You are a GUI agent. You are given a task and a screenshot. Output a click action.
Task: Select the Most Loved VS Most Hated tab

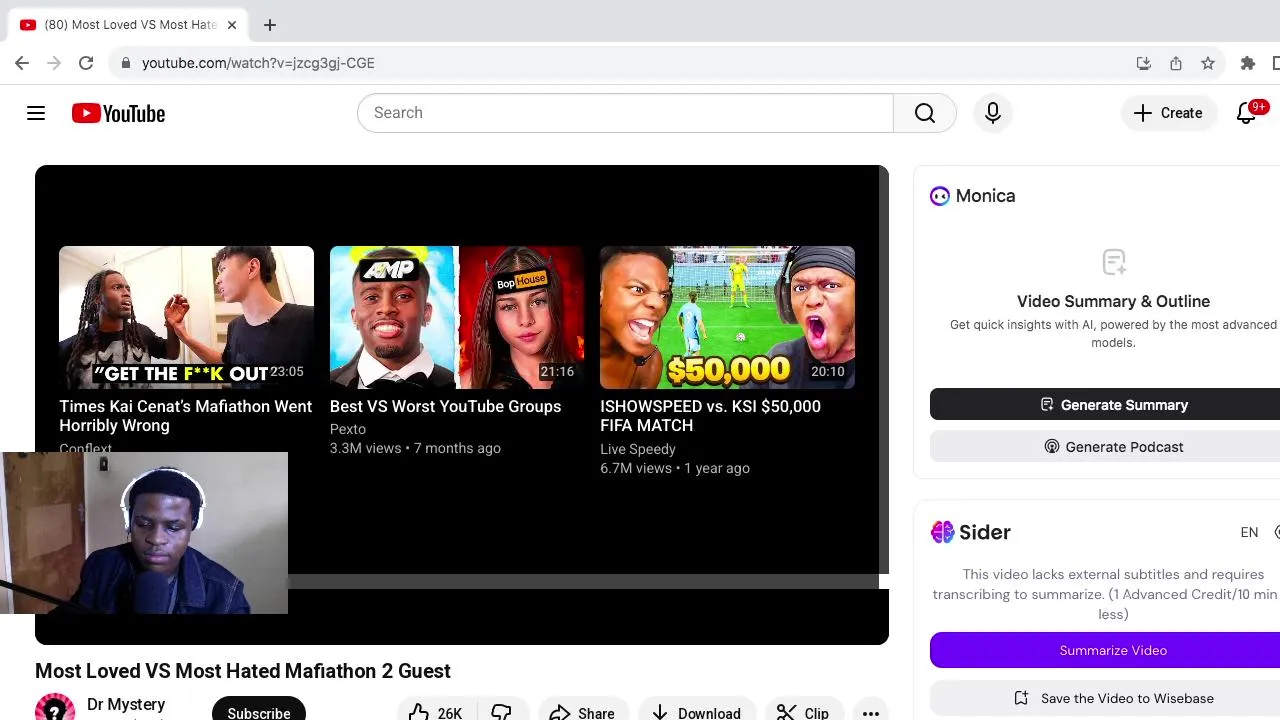click(128, 25)
